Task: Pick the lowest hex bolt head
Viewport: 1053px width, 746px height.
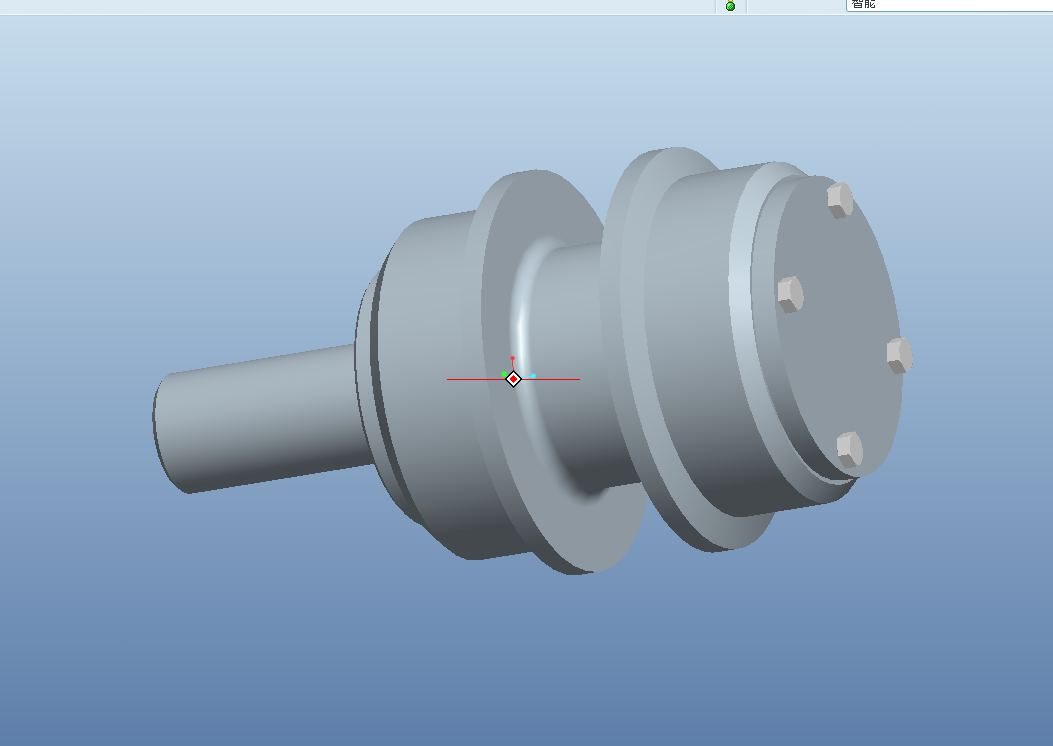Action: [x=850, y=449]
